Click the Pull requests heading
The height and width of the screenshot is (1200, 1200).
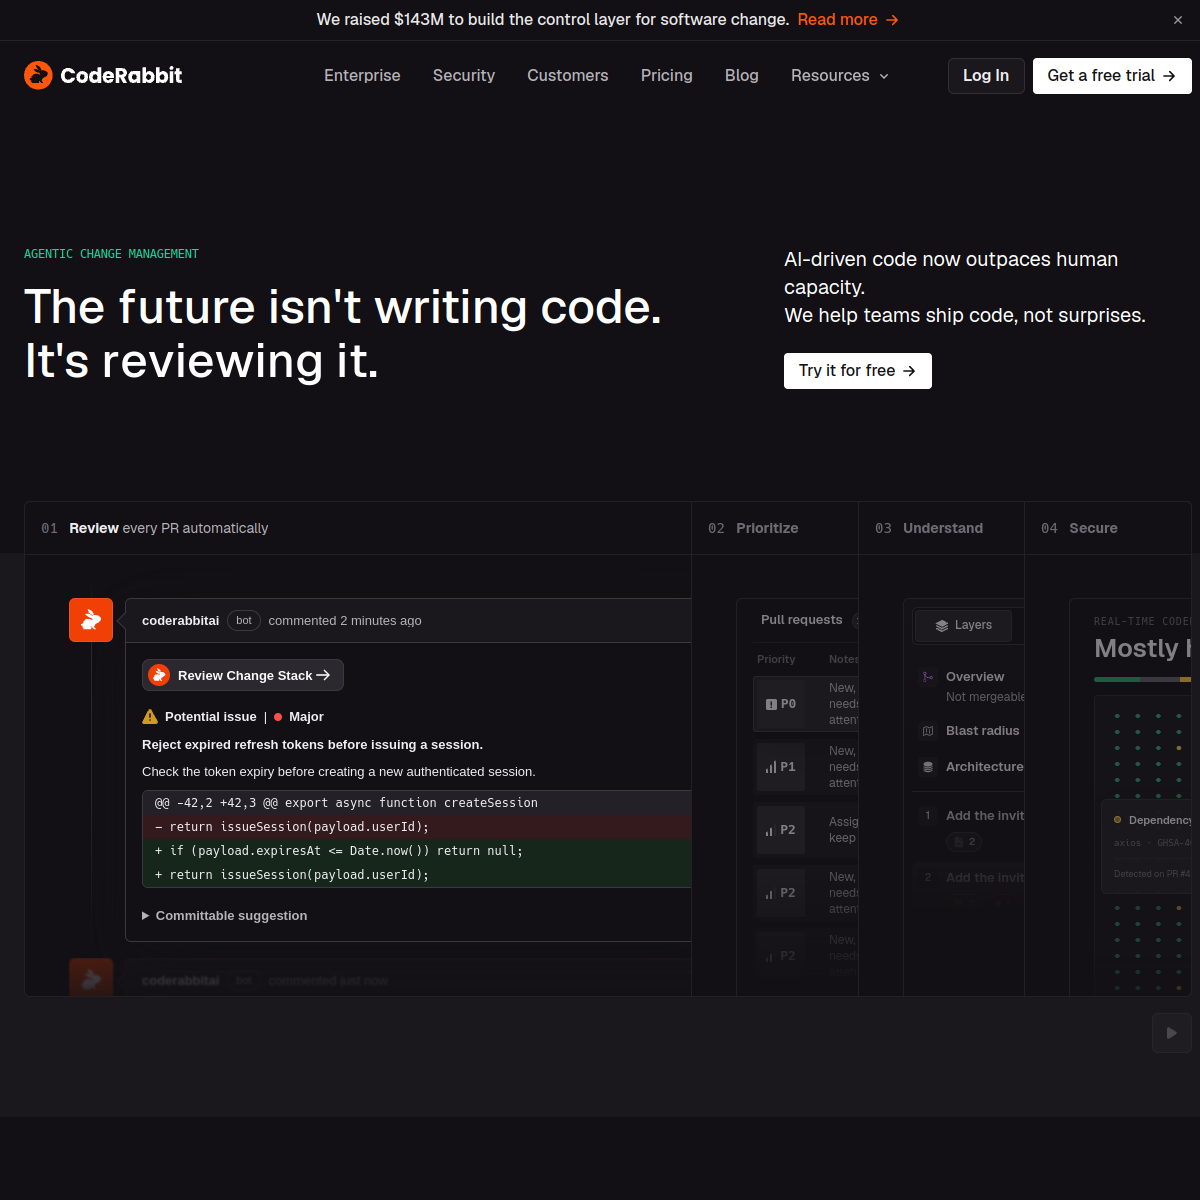[801, 620]
